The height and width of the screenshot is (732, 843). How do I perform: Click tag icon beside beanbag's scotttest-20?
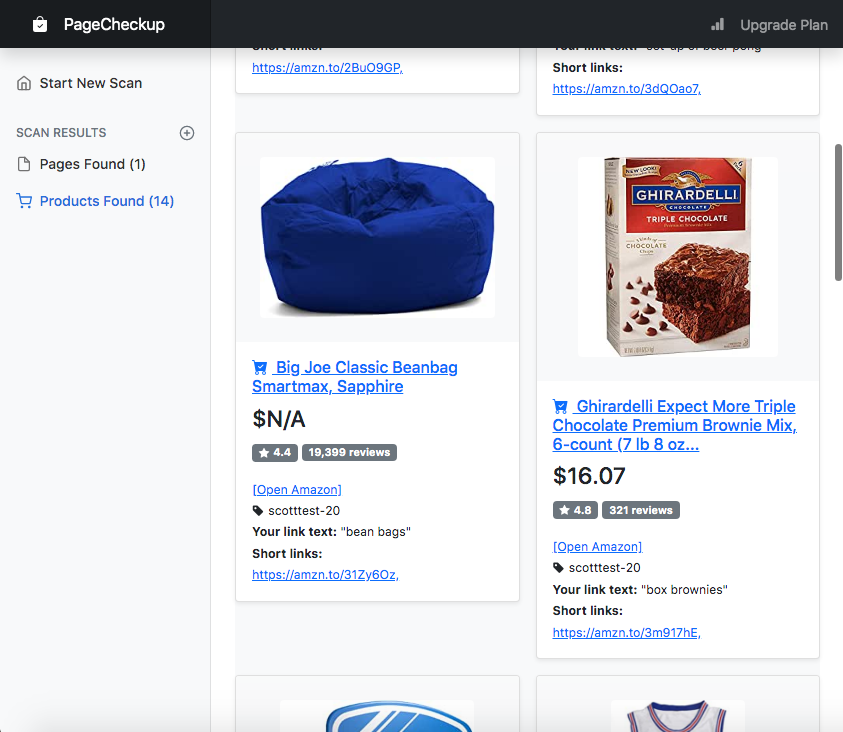[x=258, y=511]
